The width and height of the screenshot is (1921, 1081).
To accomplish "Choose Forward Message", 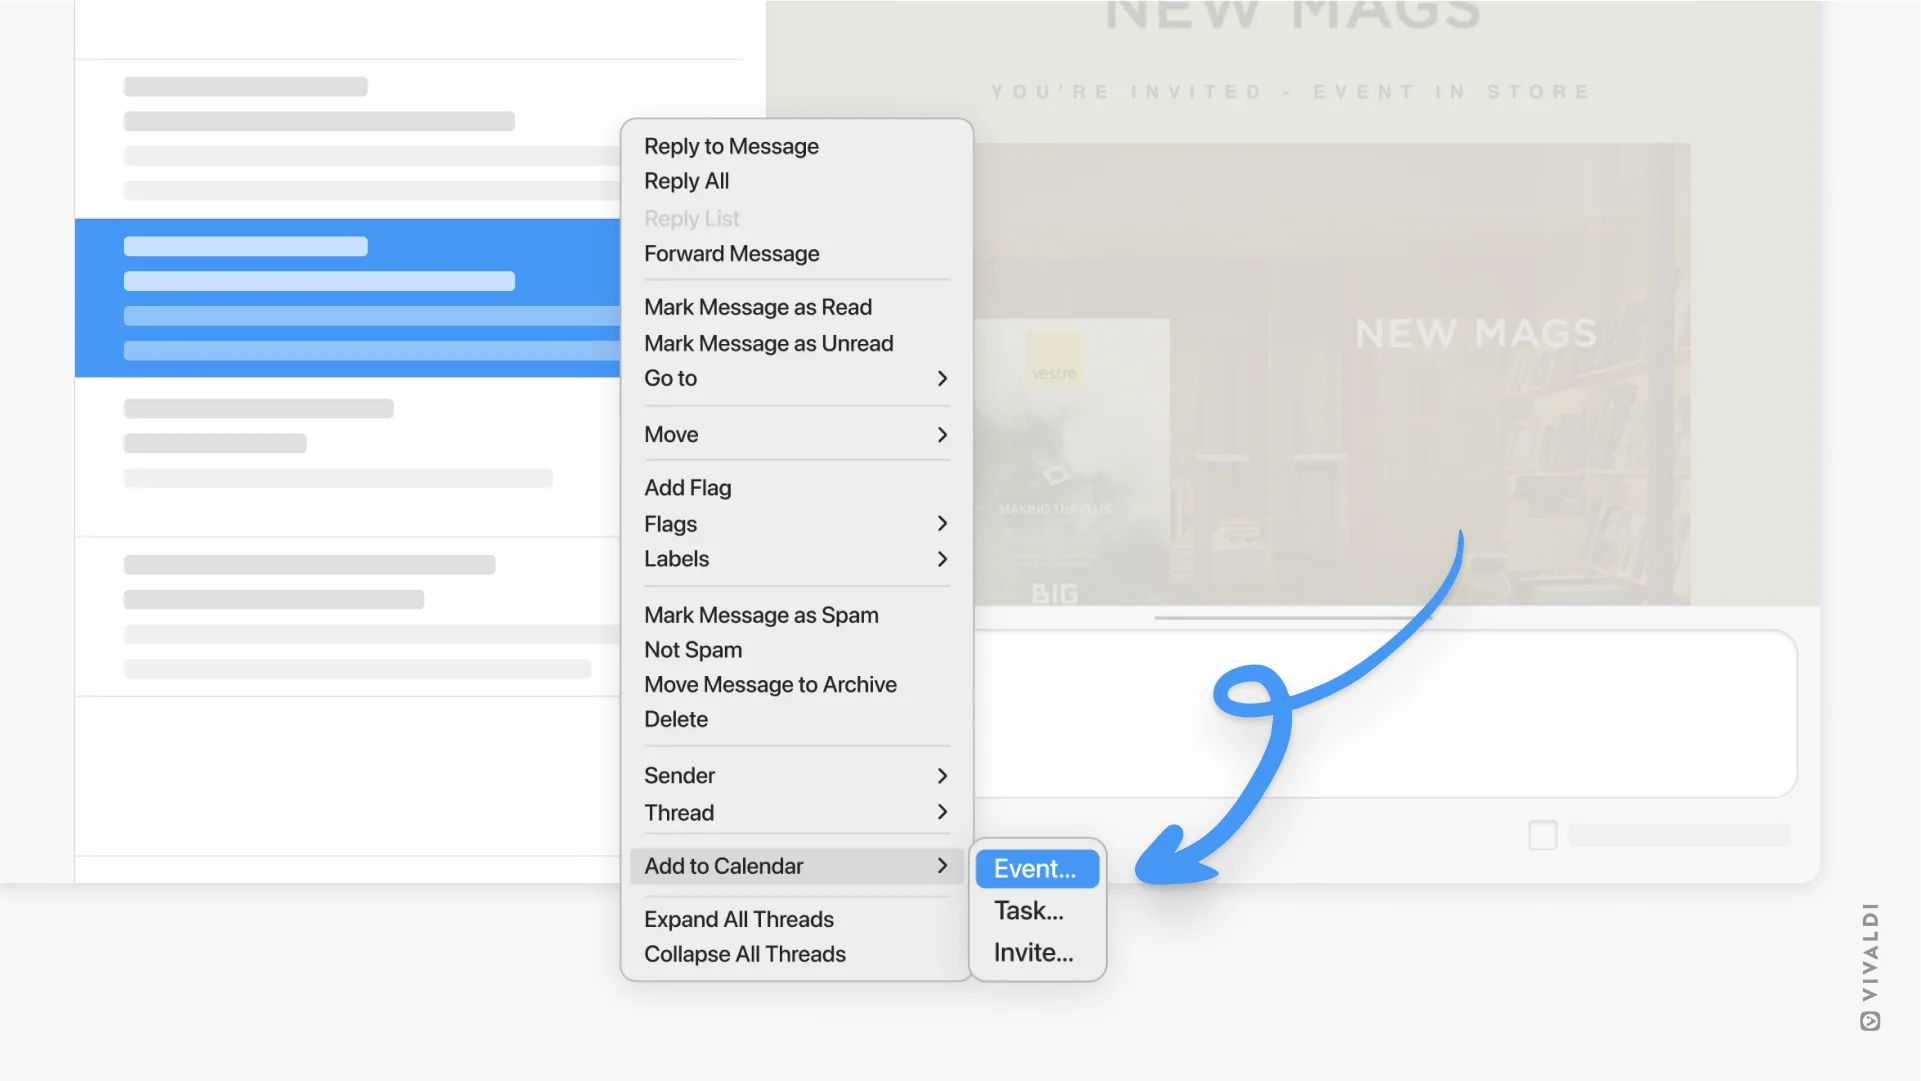I will point(731,254).
